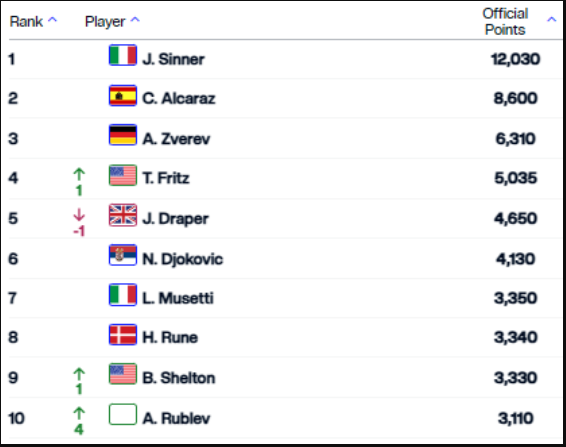Click the Official Points column header
The height and width of the screenshot is (447, 566).
[x=505, y=22]
